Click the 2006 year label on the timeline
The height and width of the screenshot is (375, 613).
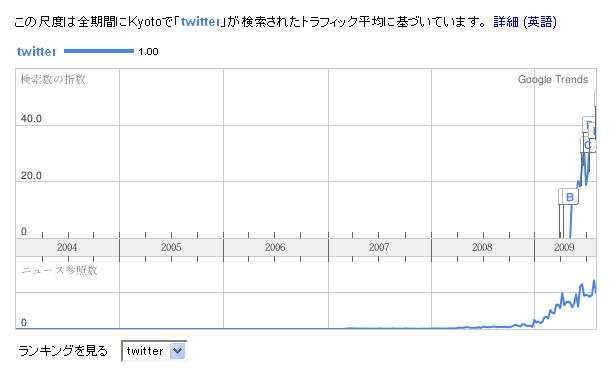275,247
